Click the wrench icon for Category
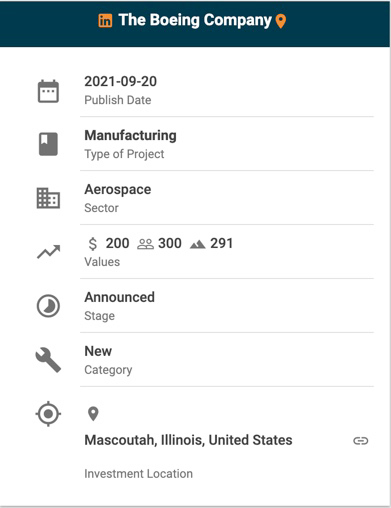 (48, 360)
